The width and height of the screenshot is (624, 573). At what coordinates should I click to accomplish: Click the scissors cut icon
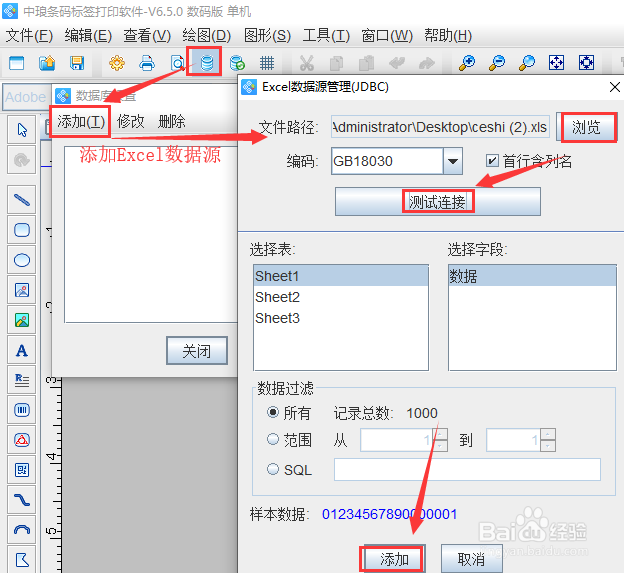coord(306,63)
